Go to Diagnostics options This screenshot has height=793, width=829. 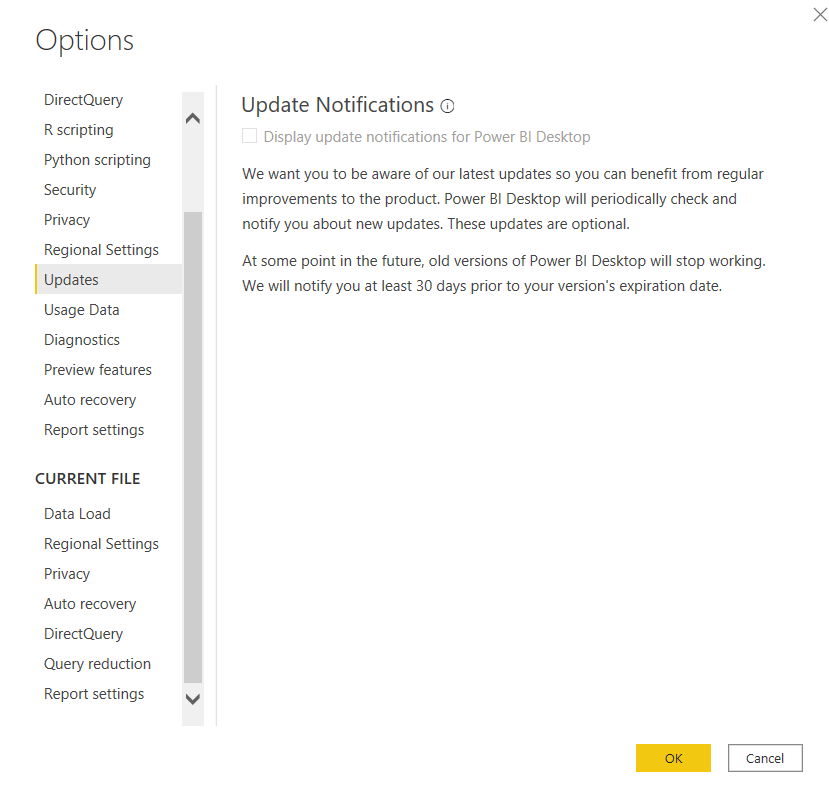pos(82,340)
